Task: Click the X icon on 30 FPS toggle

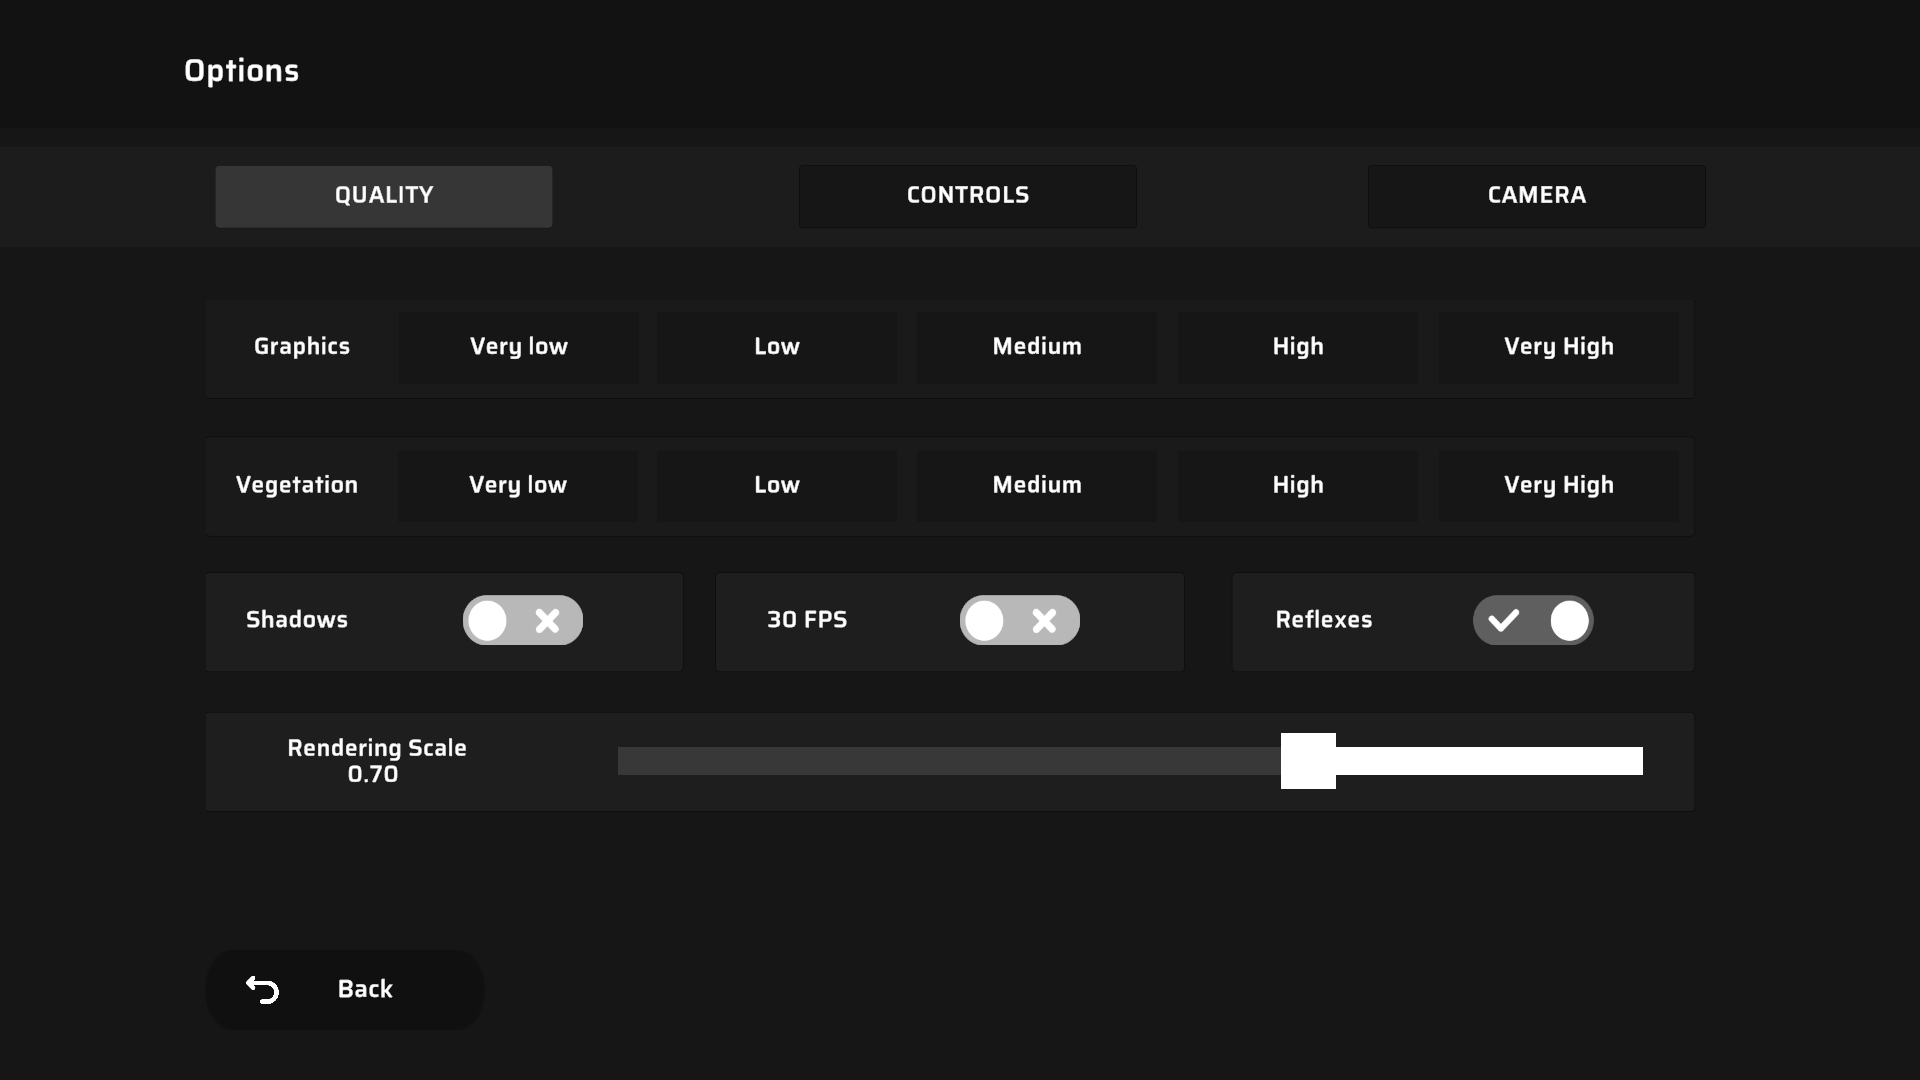Action: (1044, 620)
